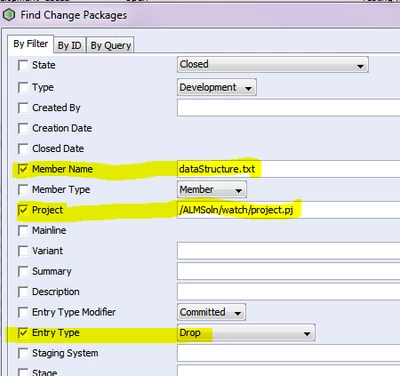Click the Created By text field
This screenshot has width=400, height=376.
[289, 108]
